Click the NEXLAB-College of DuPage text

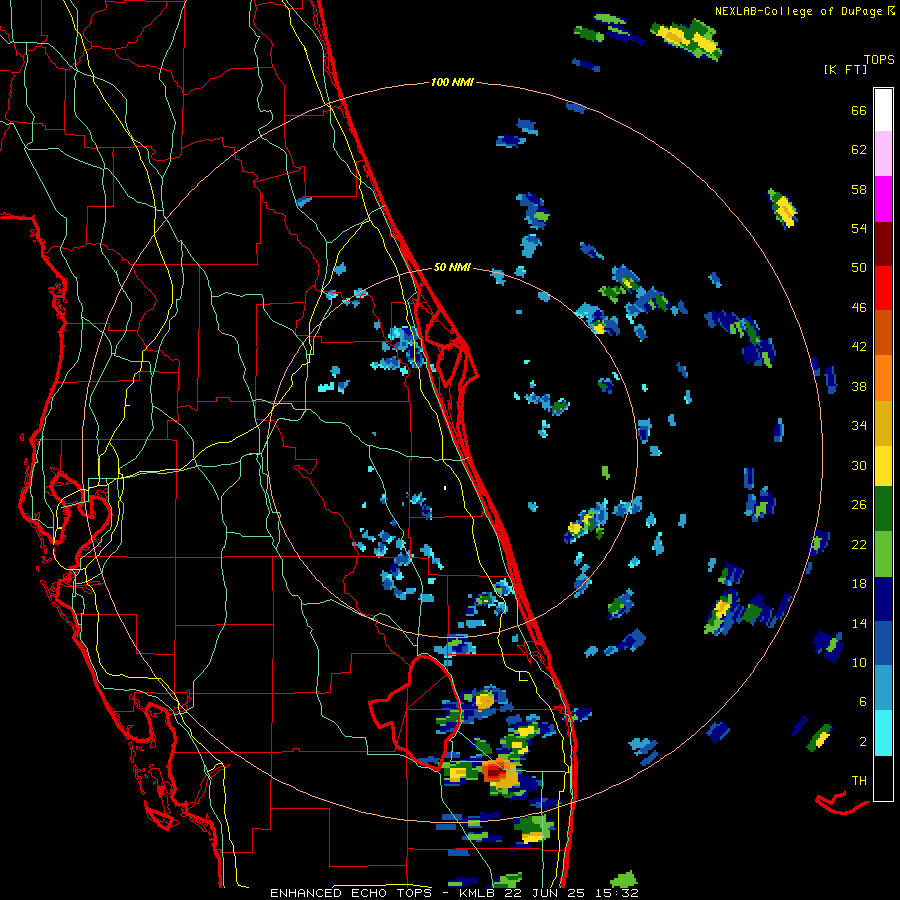[798, 11]
